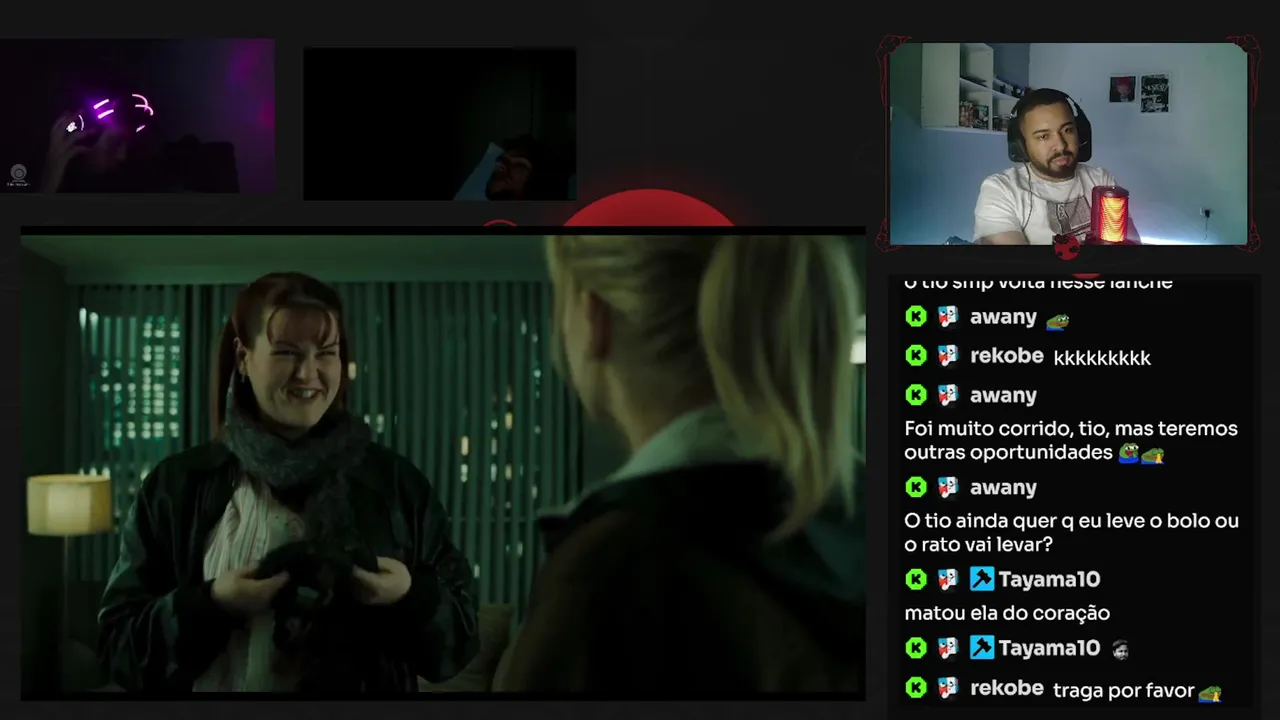Open awany's username on the frog-emote-only row
The height and width of the screenshot is (720, 1280).
coord(1003,317)
